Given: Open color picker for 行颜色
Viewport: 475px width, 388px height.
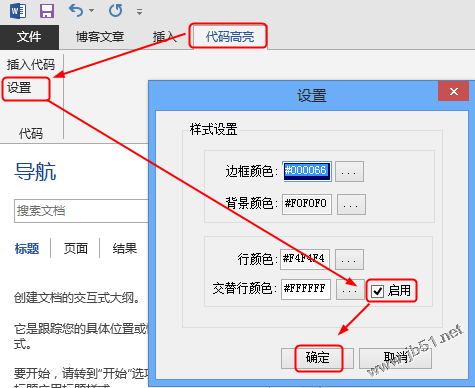Looking at the screenshot, I should click(x=349, y=259).
